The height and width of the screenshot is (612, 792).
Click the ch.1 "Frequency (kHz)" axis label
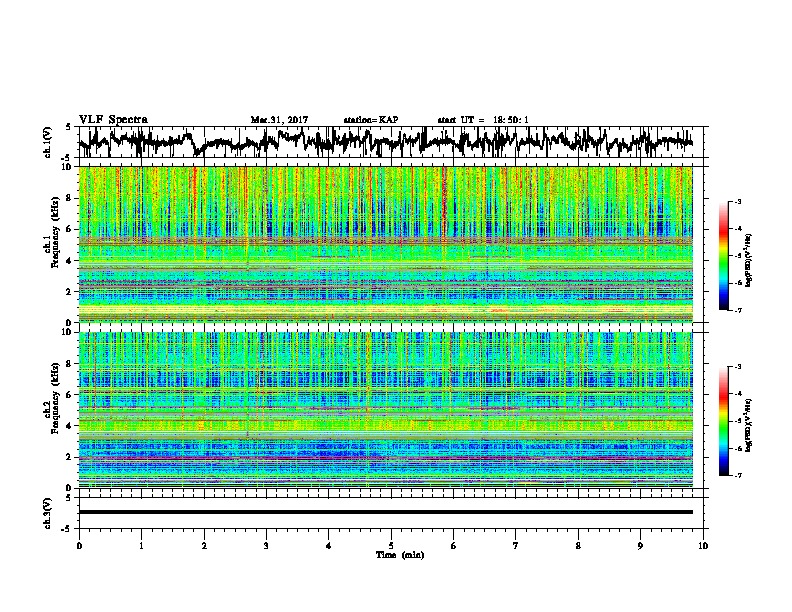click(x=55, y=232)
